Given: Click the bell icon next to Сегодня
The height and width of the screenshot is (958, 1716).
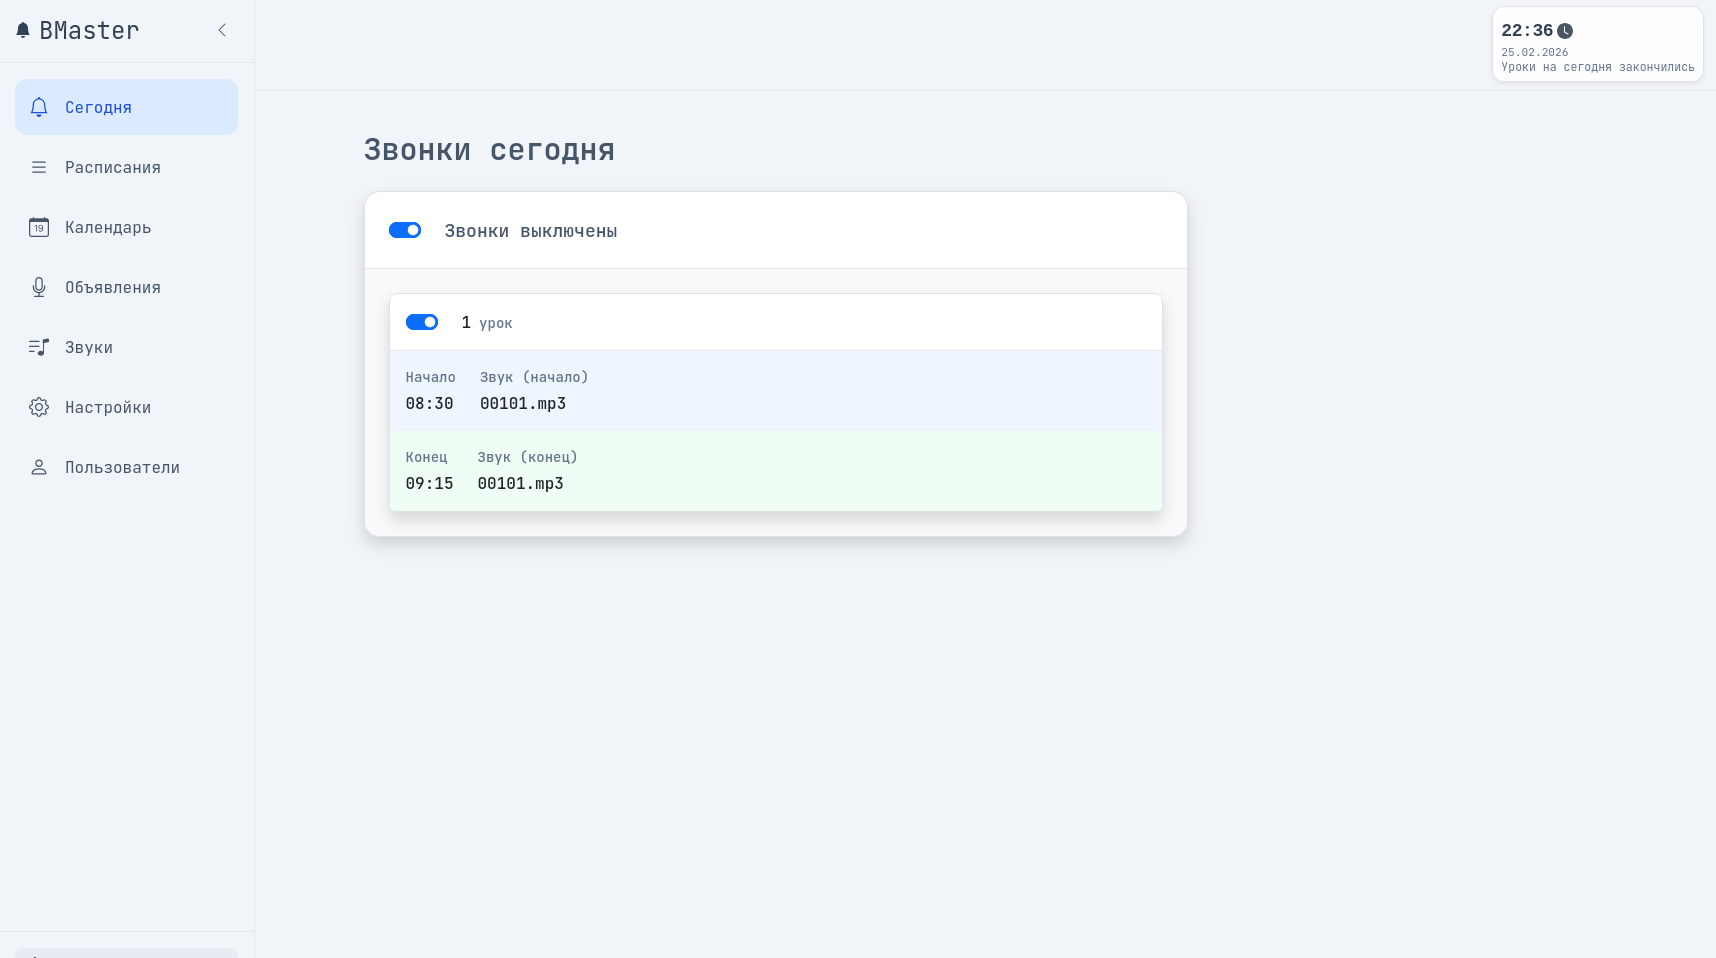Looking at the screenshot, I should pyautogui.click(x=39, y=107).
